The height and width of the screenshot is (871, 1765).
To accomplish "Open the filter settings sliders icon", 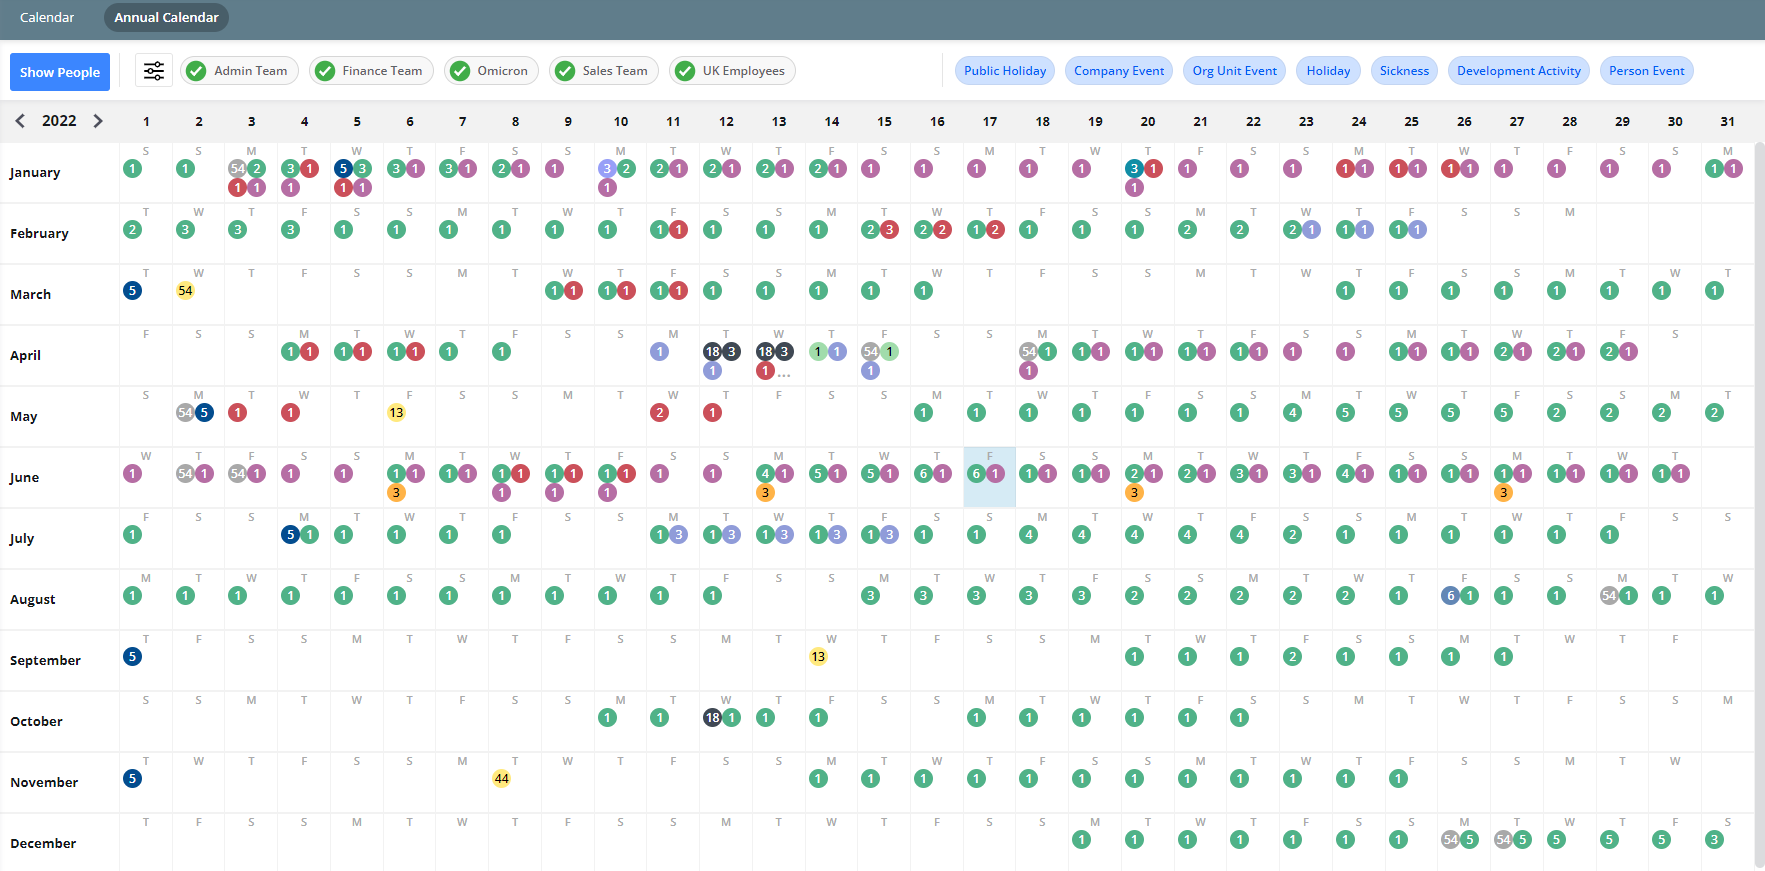I will pos(154,71).
